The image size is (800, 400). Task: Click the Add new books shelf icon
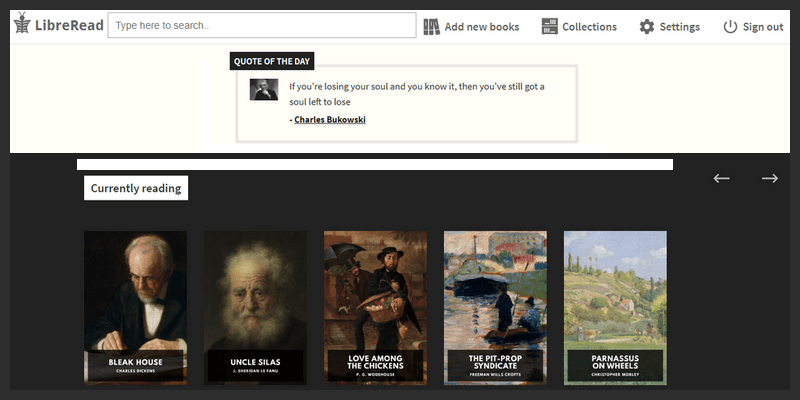click(x=432, y=27)
